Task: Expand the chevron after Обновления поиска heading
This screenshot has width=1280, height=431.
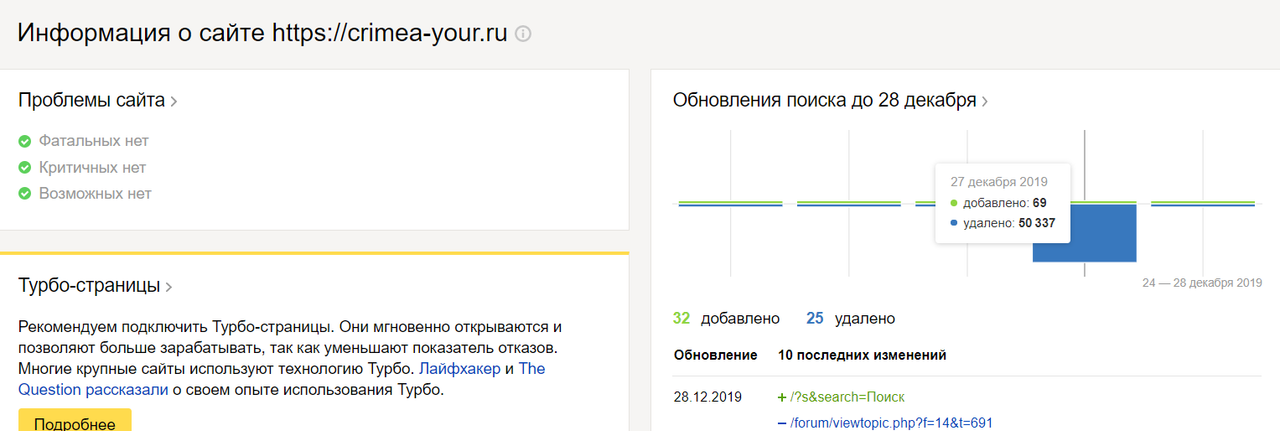Action: [x=985, y=101]
